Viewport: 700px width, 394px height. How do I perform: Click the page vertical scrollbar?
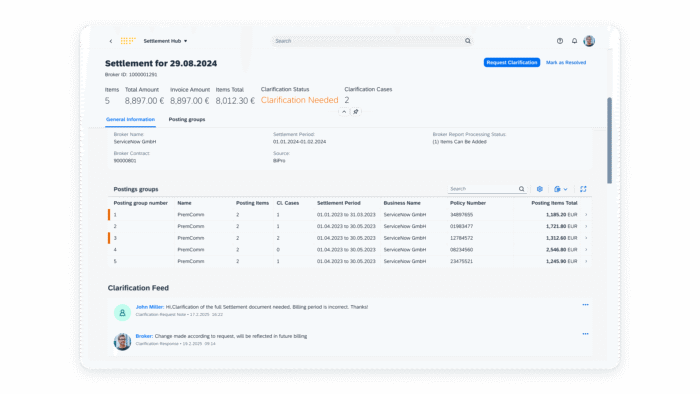(x=609, y=140)
